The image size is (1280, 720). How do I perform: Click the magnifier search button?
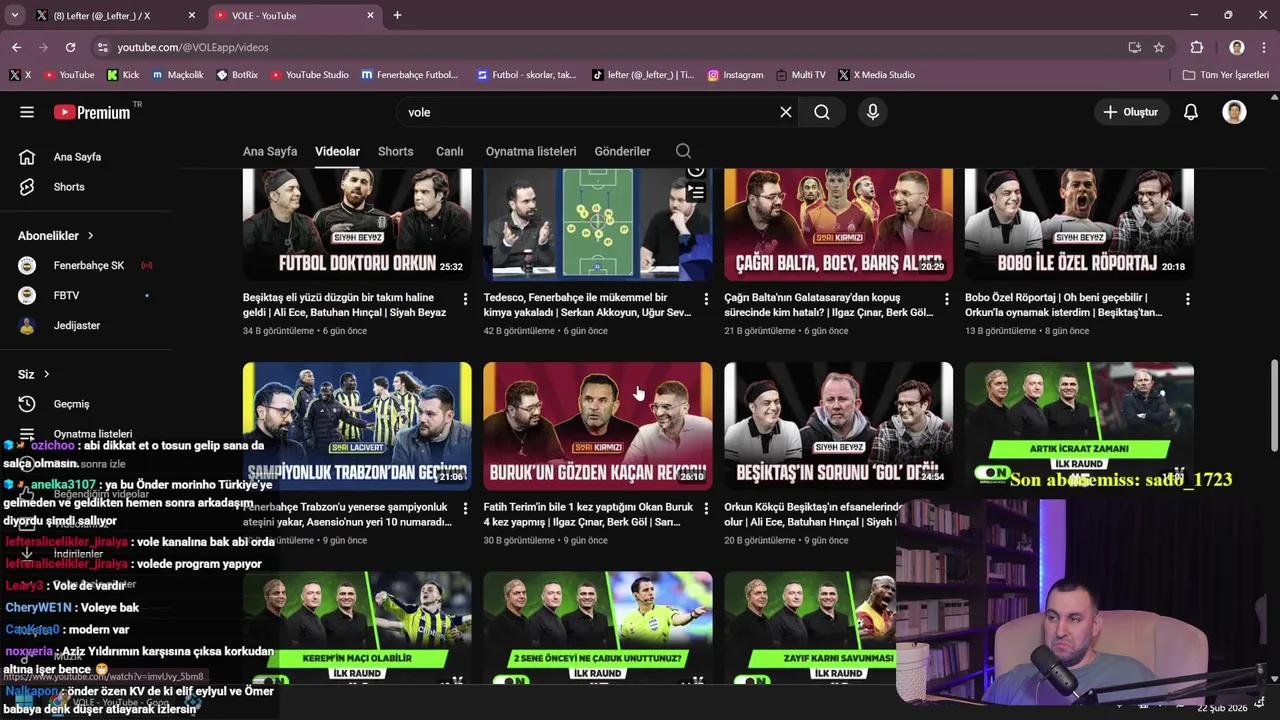pyautogui.click(x=822, y=112)
